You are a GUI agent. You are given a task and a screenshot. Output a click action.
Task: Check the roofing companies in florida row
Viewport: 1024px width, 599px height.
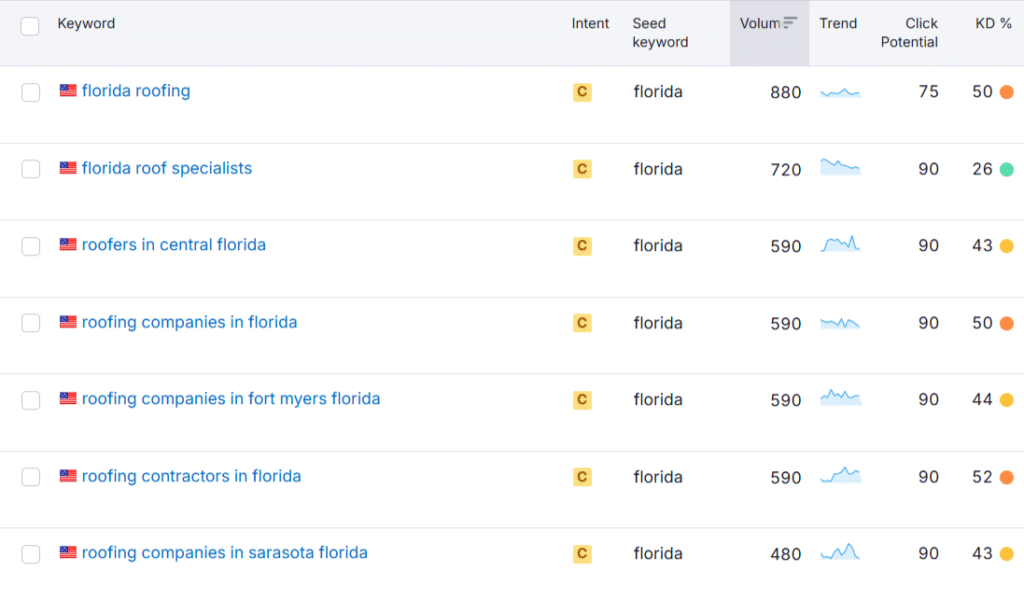click(31, 323)
